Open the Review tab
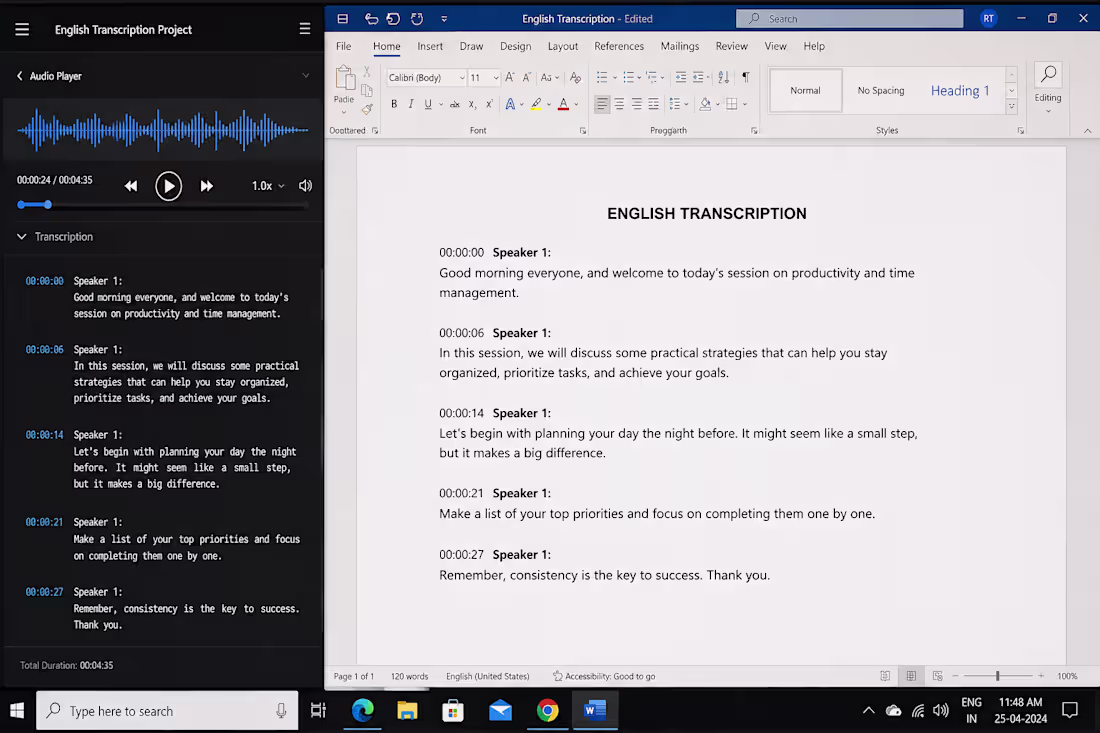Image resolution: width=1100 pixels, height=733 pixels. coord(732,46)
